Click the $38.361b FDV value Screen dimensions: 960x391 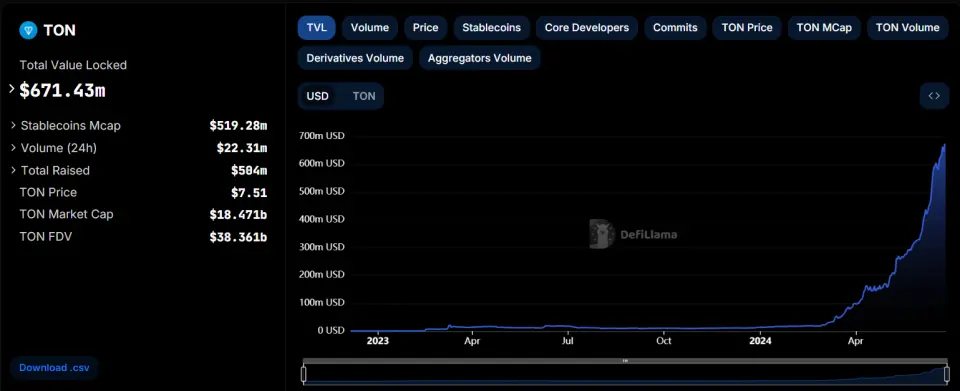pyautogui.click(x=238, y=237)
